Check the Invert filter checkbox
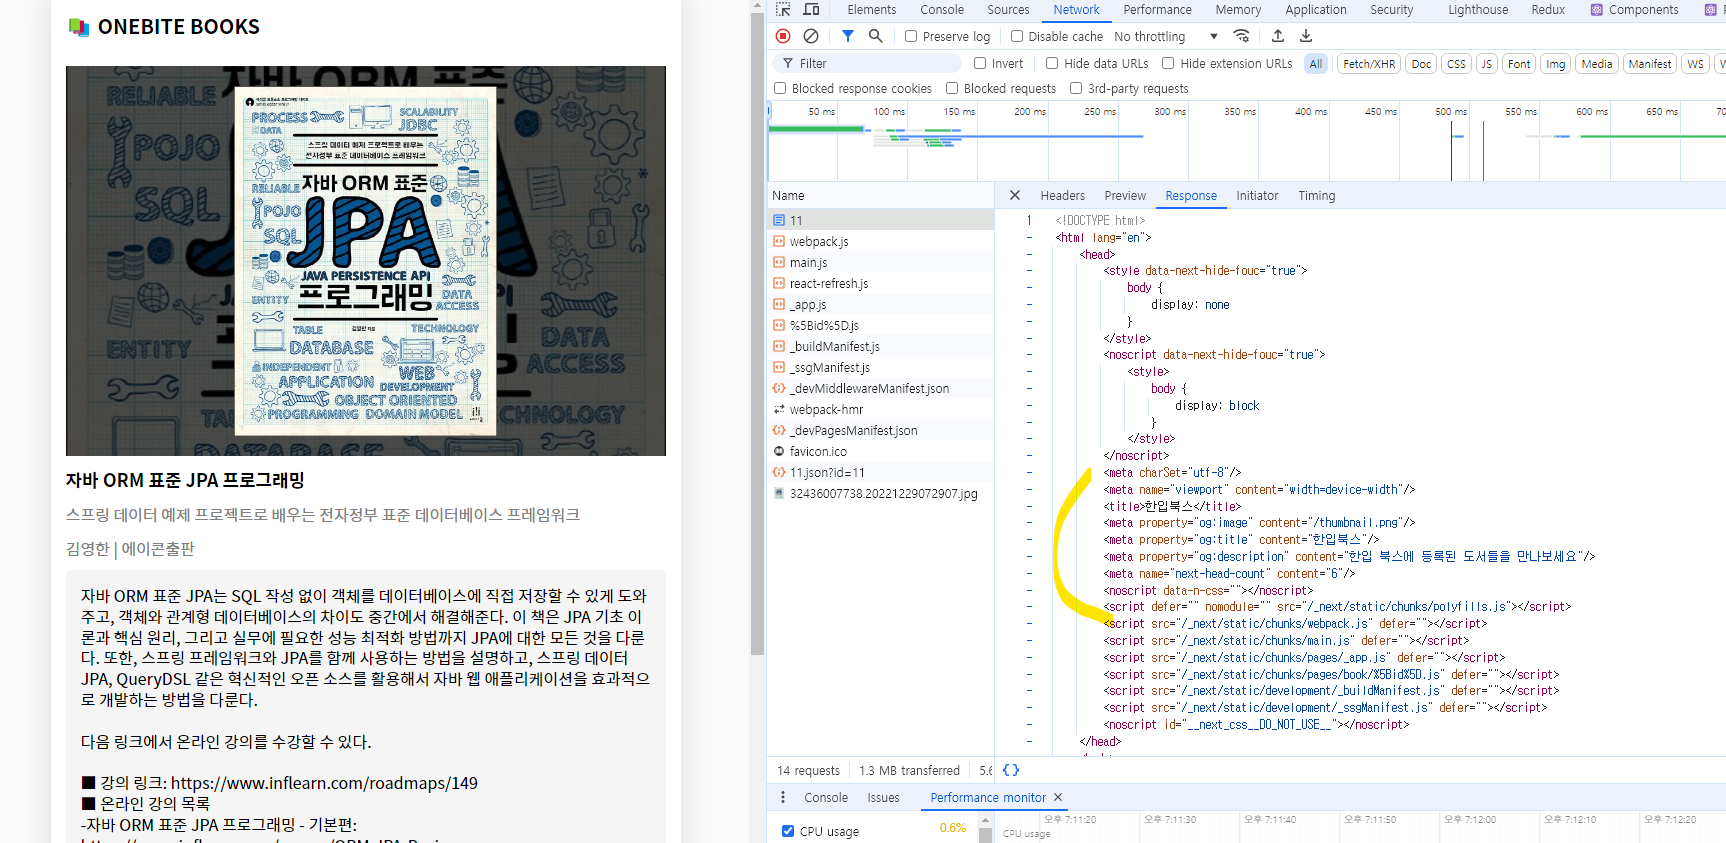Image resolution: width=1726 pixels, height=843 pixels. pyautogui.click(x=980, y=63)
